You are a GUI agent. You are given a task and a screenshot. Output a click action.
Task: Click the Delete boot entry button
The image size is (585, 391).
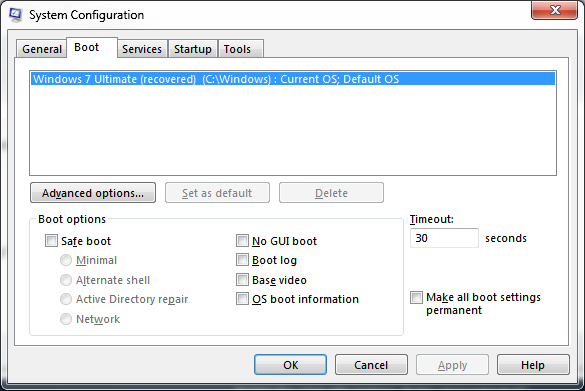tap(331, 193)
